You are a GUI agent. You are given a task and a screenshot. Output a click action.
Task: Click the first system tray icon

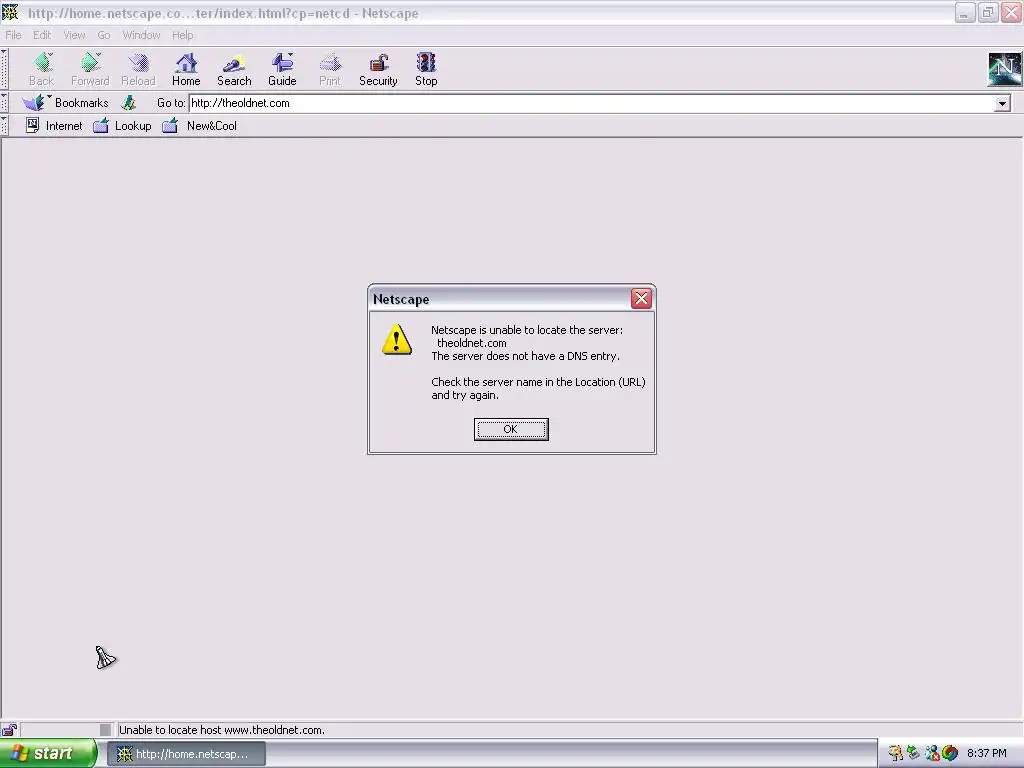click(x=895, y=753)
